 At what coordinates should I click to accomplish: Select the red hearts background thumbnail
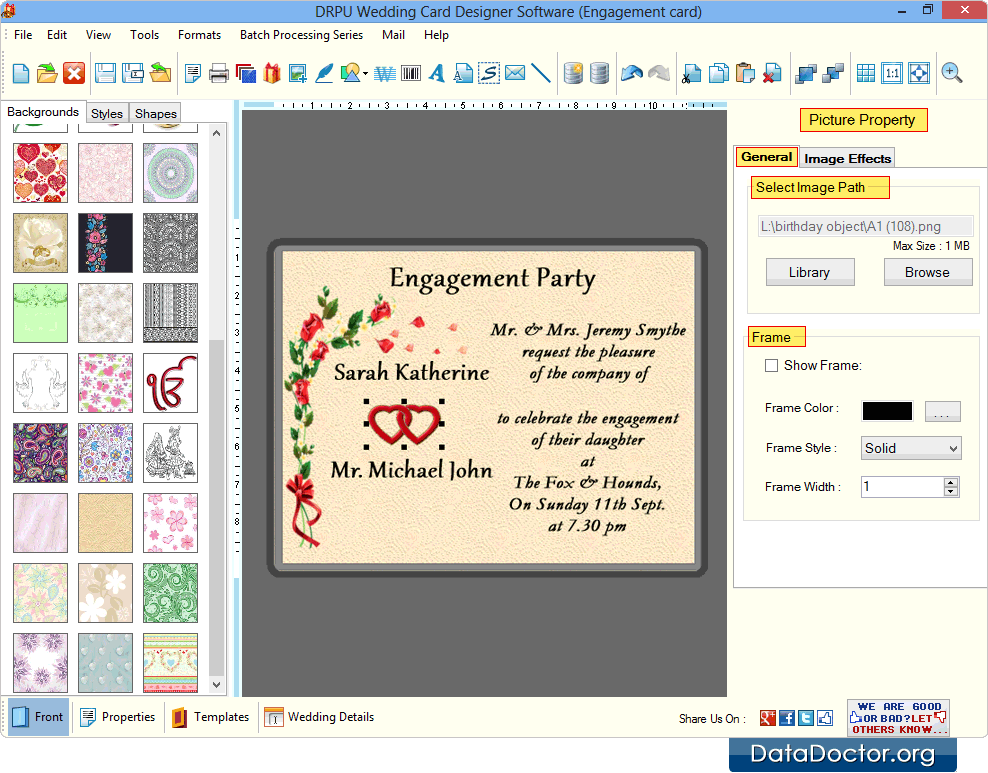40,173
